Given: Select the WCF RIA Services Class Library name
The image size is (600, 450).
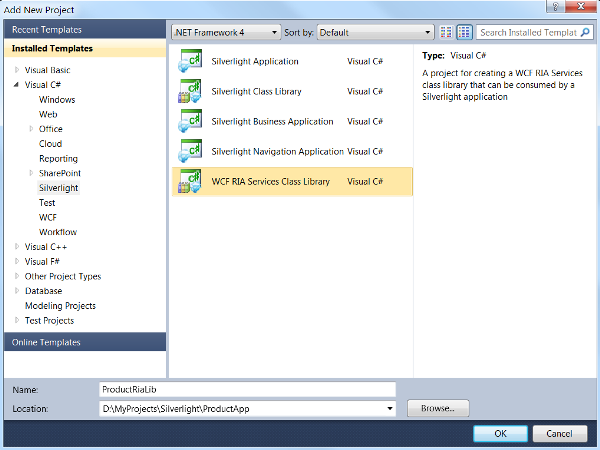Looking at the screenshot, I should 271,181.
